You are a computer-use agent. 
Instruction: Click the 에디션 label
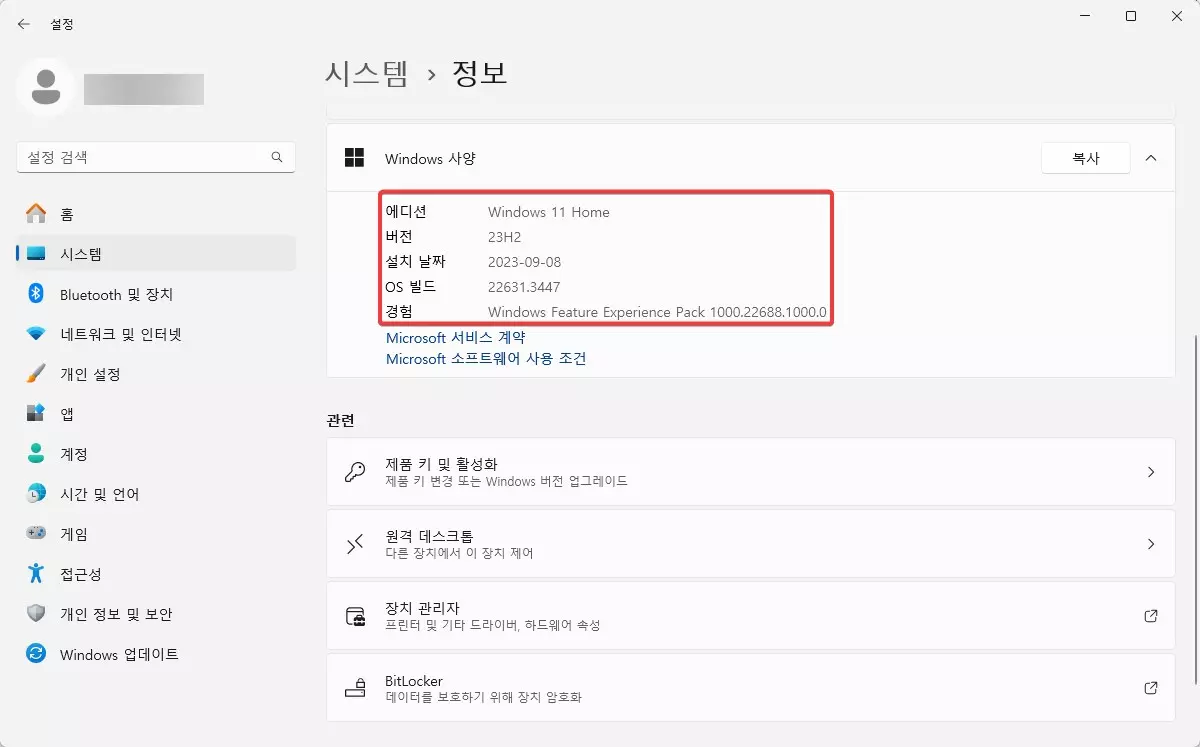click(x=406, y=212)
